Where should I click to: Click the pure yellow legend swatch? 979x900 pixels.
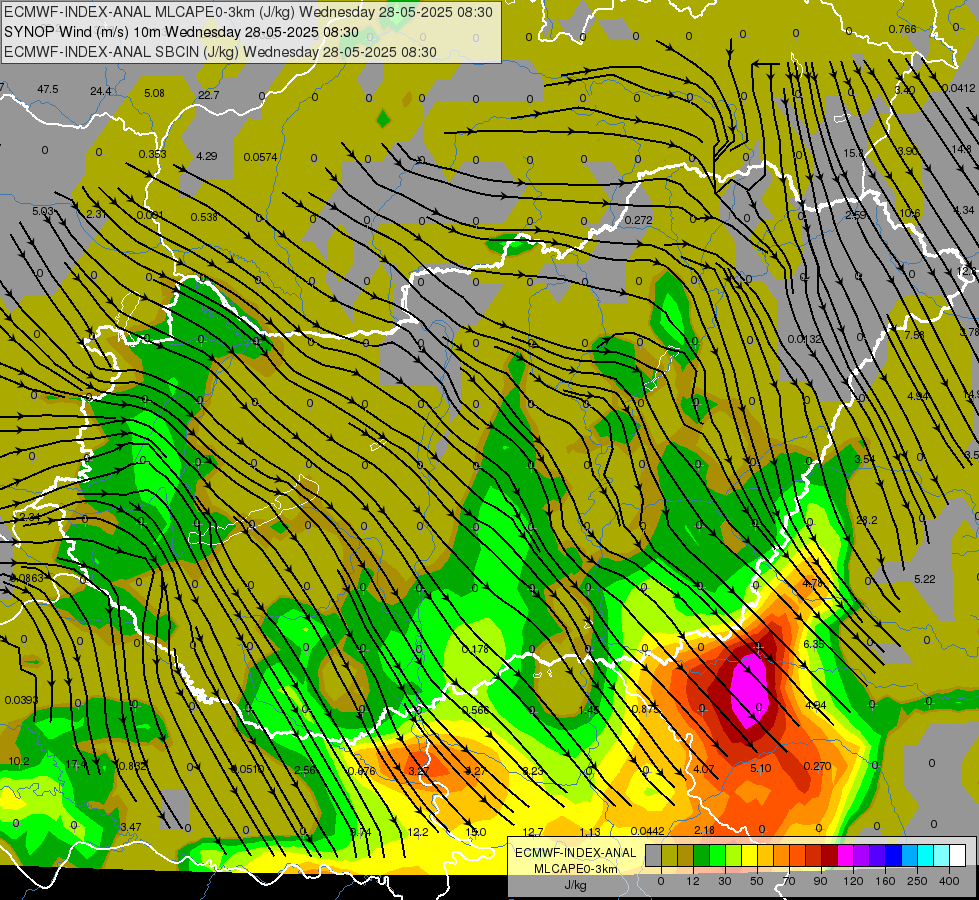(x=750, y=855)
